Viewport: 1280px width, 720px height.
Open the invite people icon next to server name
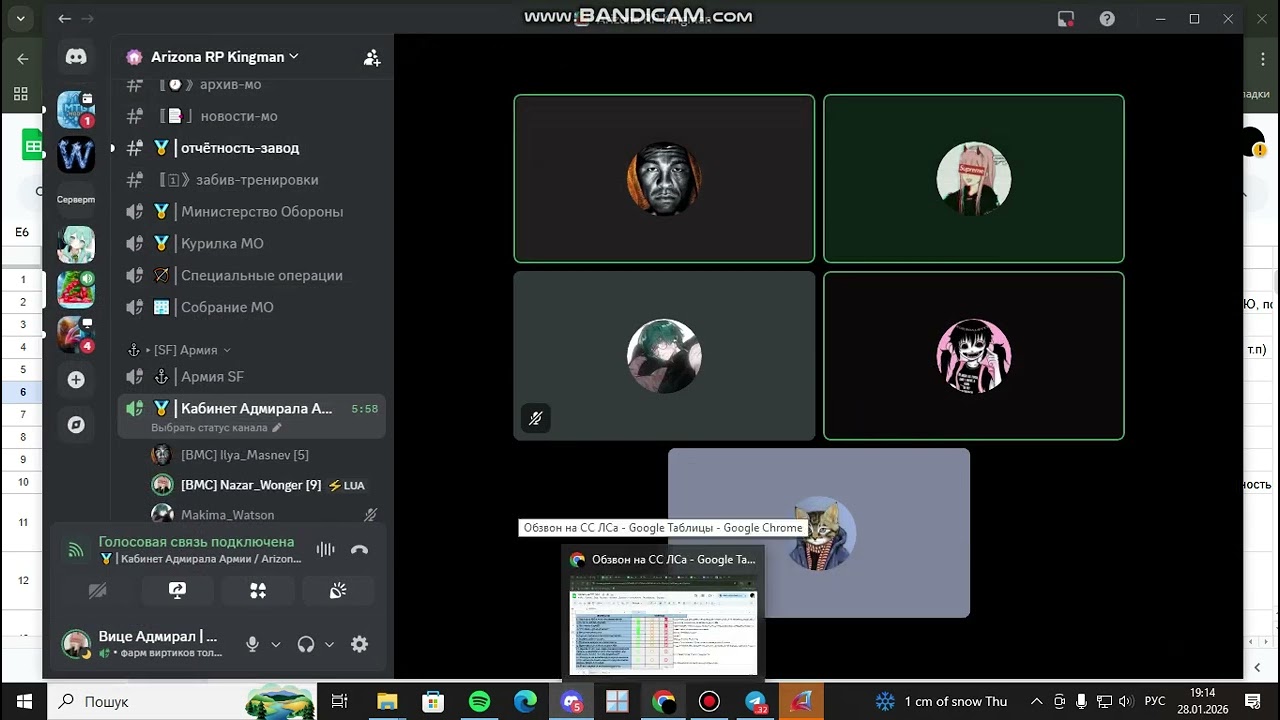pyautogui.click(x=372, y=58)
